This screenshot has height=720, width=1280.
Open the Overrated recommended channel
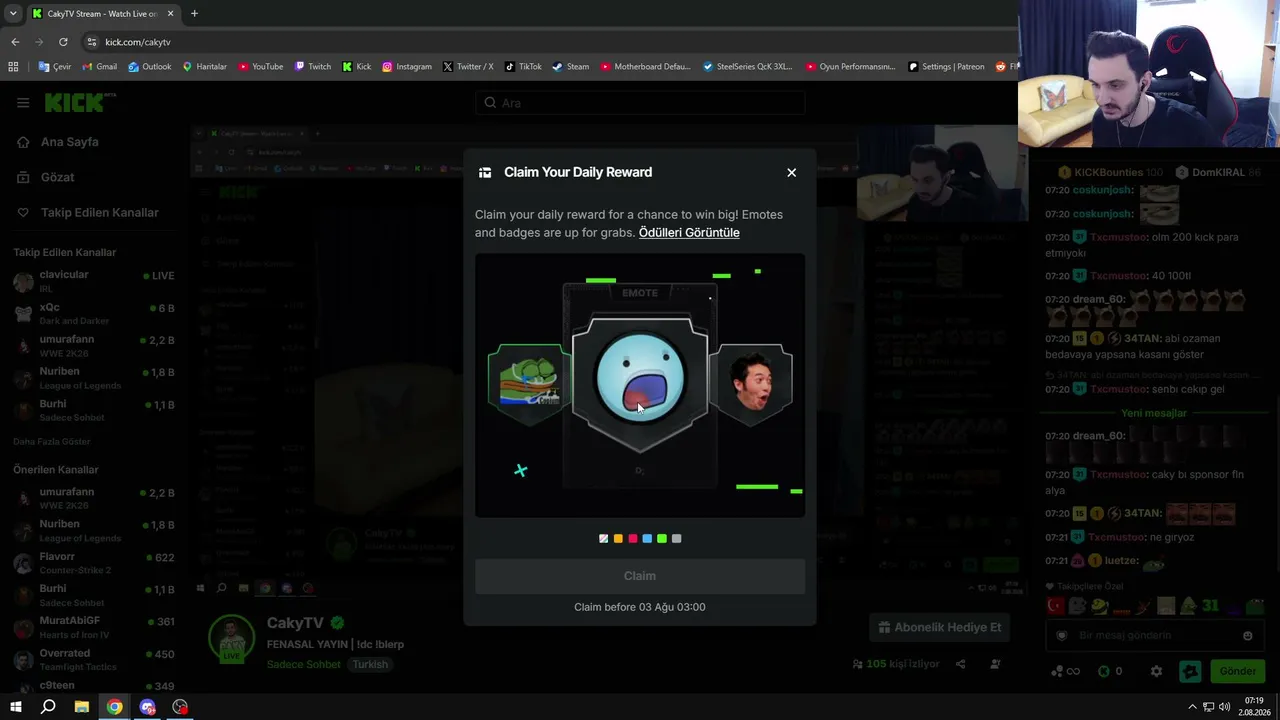95,660
